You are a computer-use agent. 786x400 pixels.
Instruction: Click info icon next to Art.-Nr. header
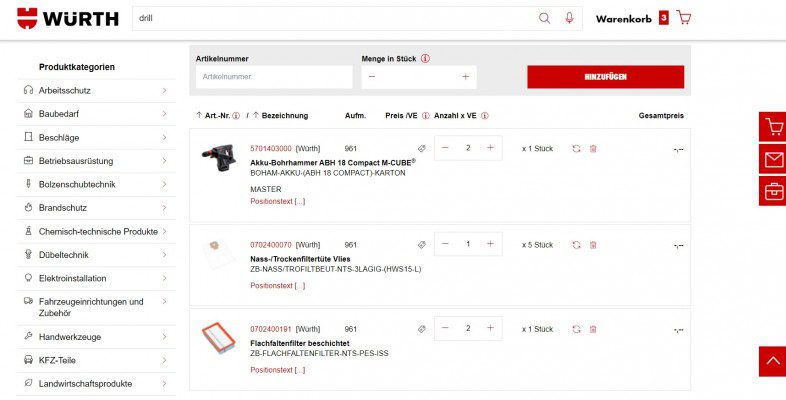pos(236,116)
